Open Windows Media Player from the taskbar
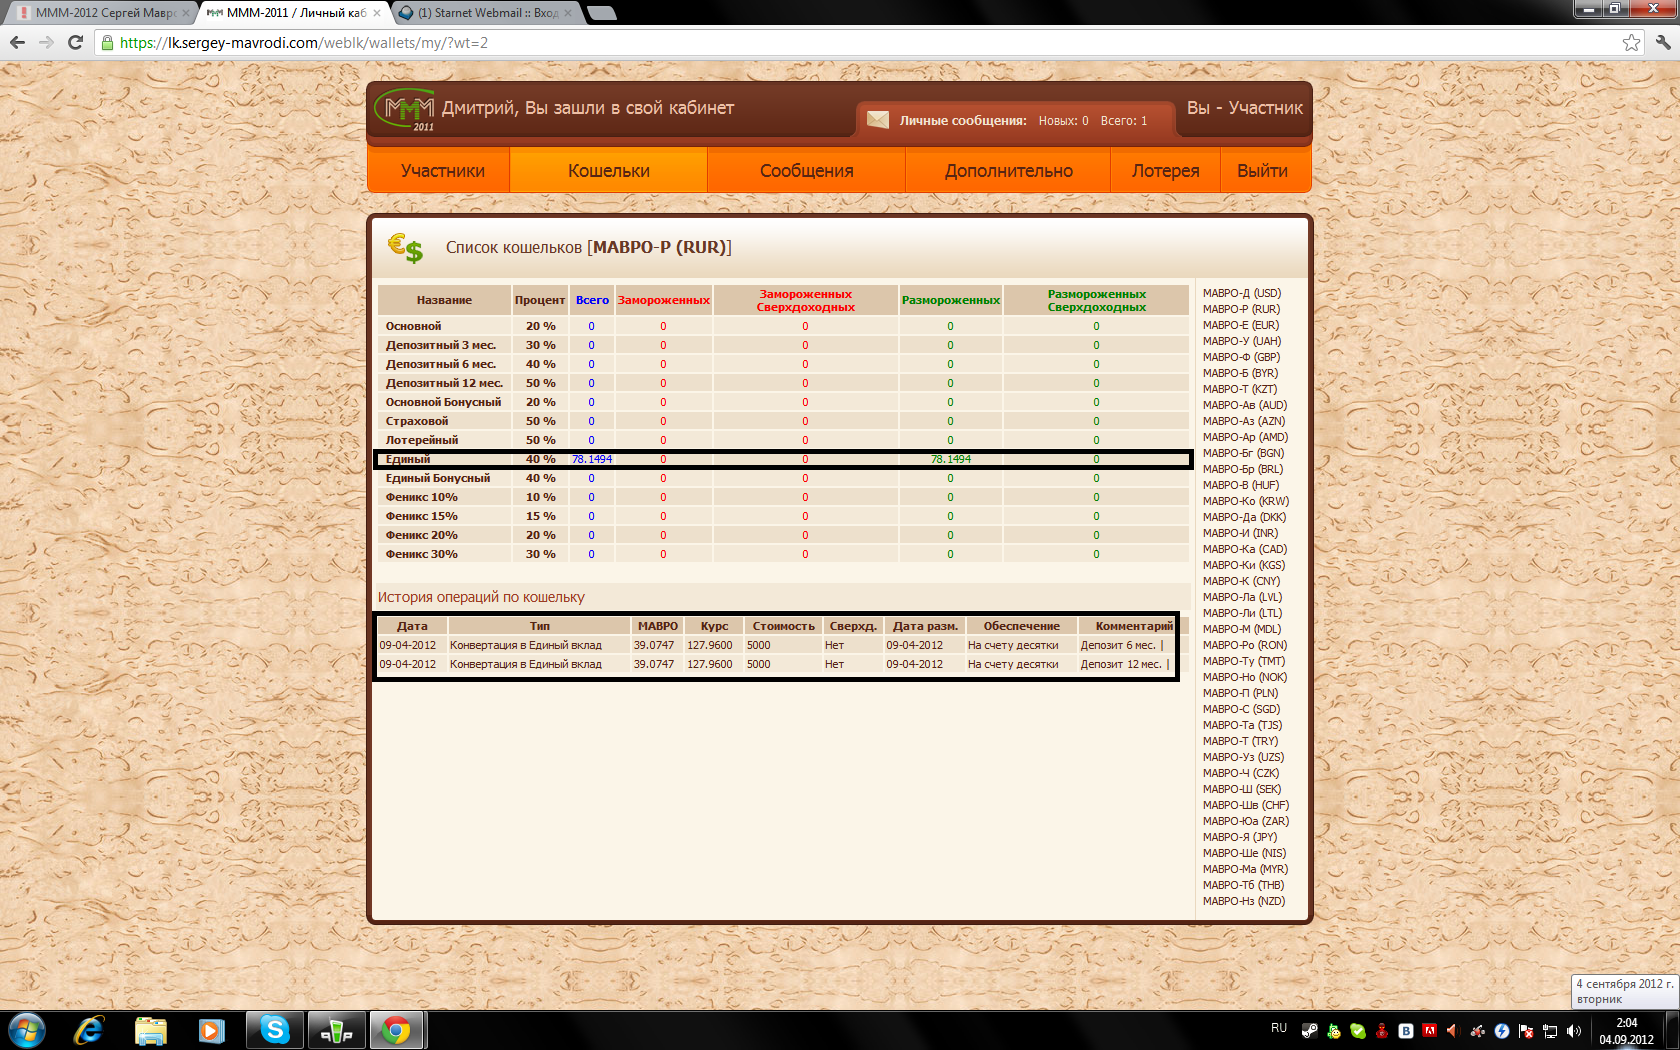Image resolution: width=1680 pixels, height=1050 pixels. (x=211, y=1030)
